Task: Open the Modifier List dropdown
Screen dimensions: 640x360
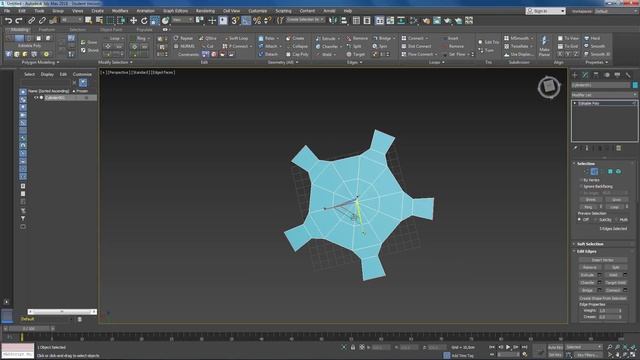Action: [604, 95]
